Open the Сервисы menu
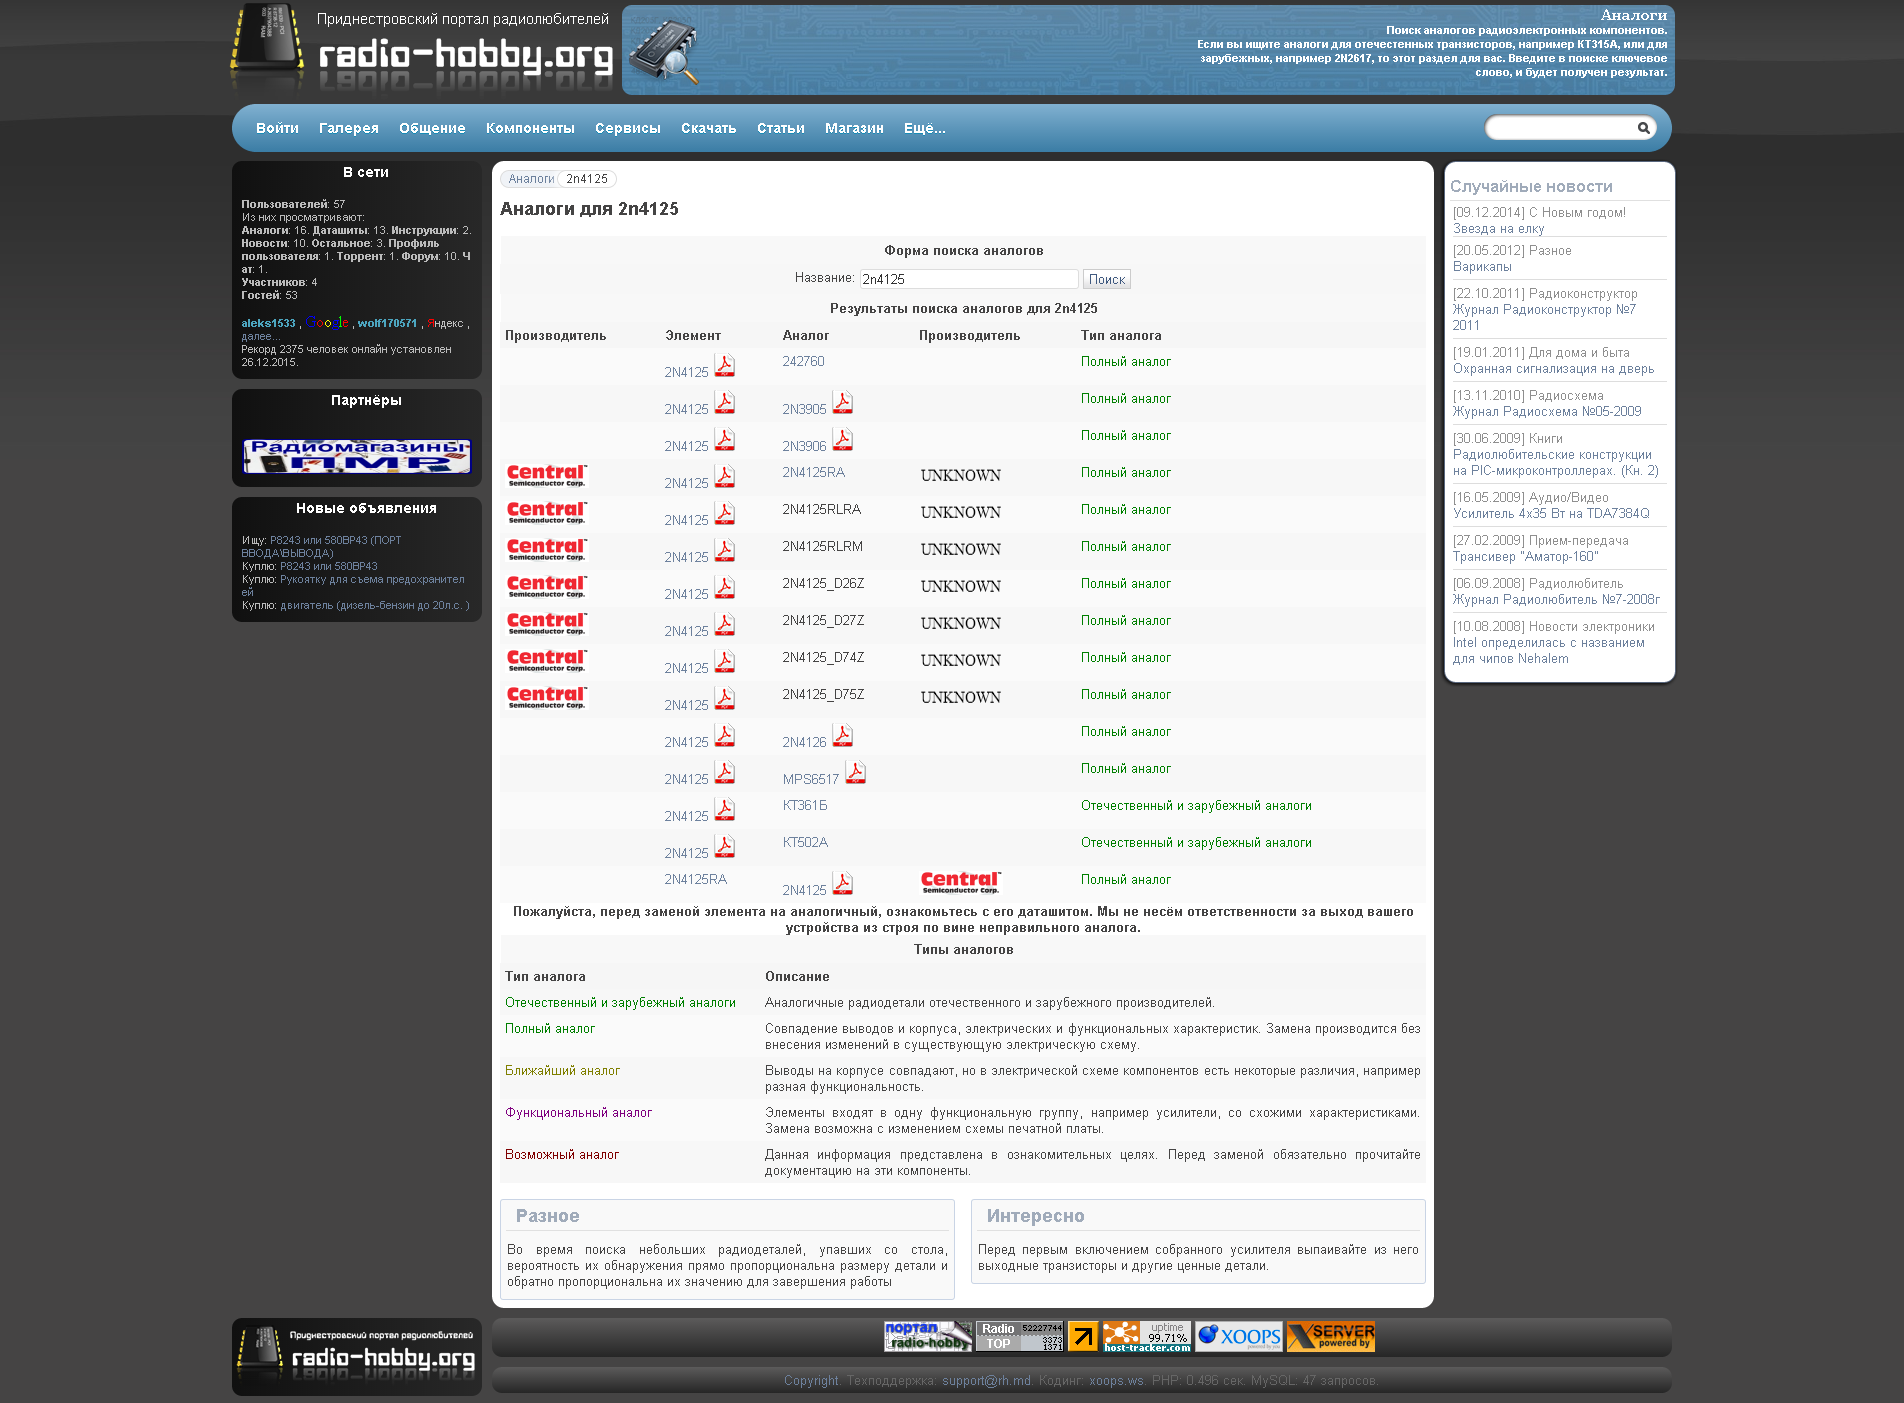 pyautogui.click(x=627, y=128)
